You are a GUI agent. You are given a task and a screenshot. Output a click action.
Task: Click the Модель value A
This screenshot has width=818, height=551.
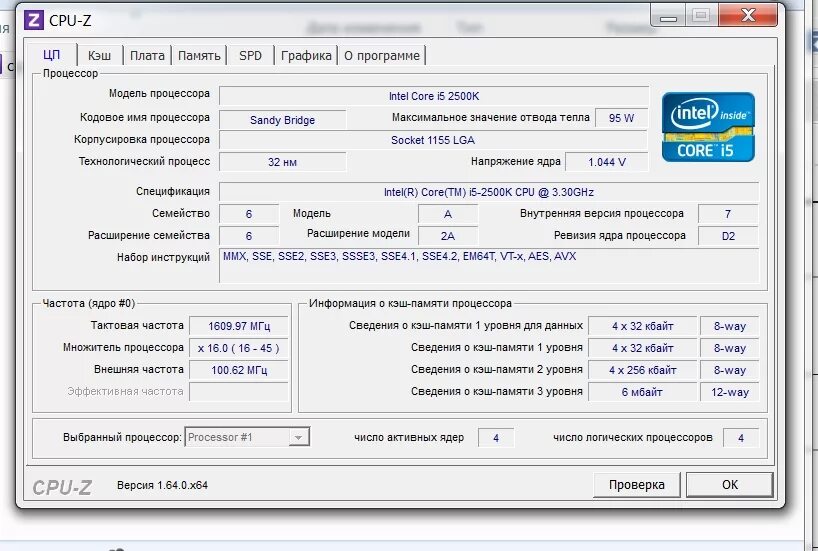click(x=448, y=214)
